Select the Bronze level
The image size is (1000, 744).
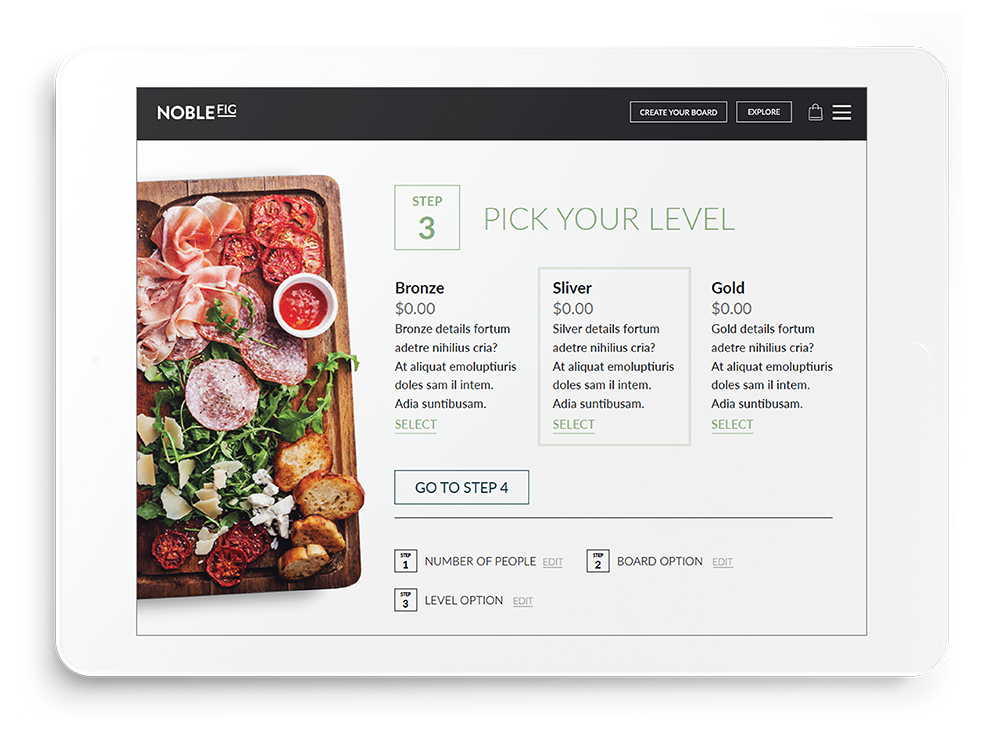click(415, 425)
